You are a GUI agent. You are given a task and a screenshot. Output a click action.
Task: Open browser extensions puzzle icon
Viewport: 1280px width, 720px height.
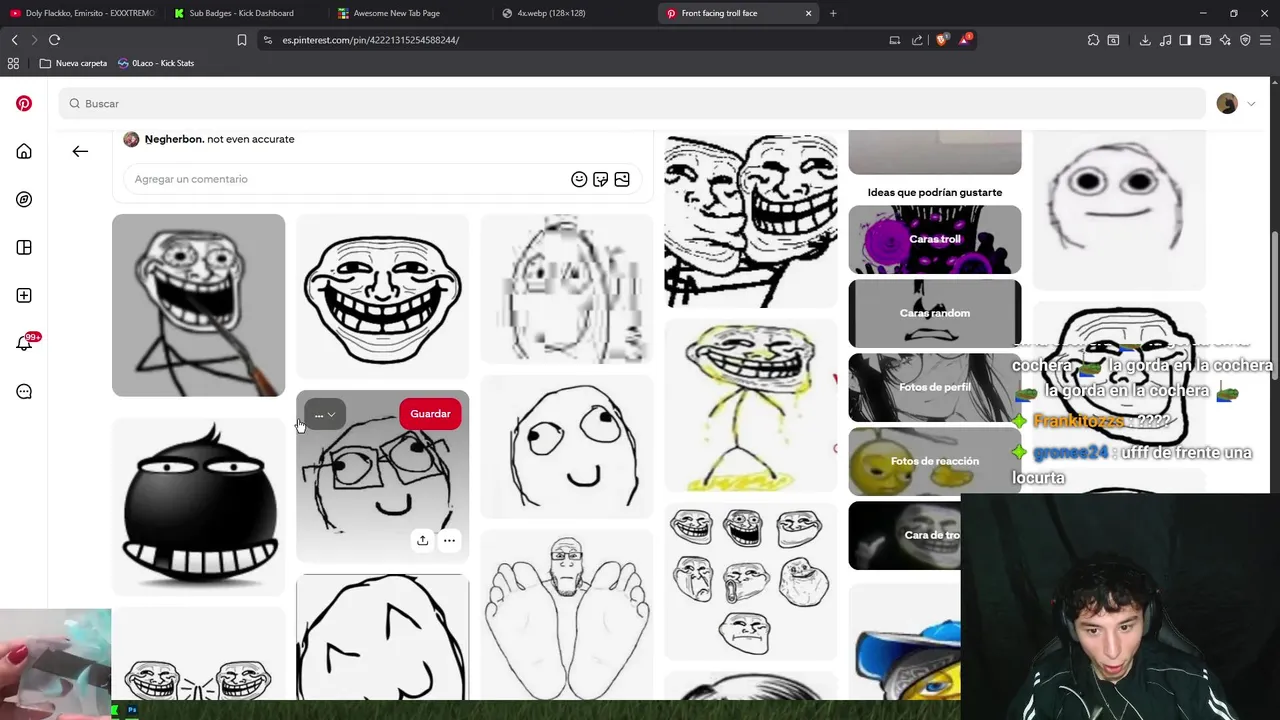point(1093,40)
